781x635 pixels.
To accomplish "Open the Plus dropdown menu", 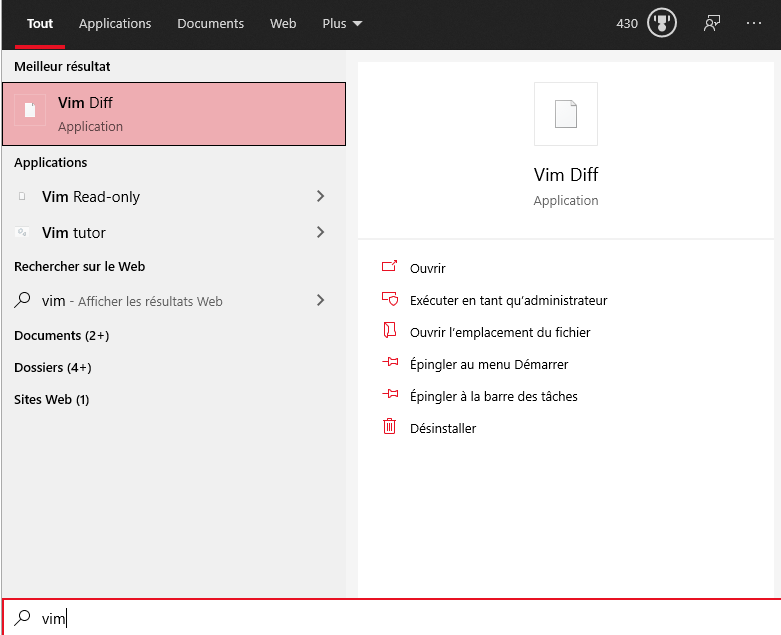I will click(x=342, y=23).
